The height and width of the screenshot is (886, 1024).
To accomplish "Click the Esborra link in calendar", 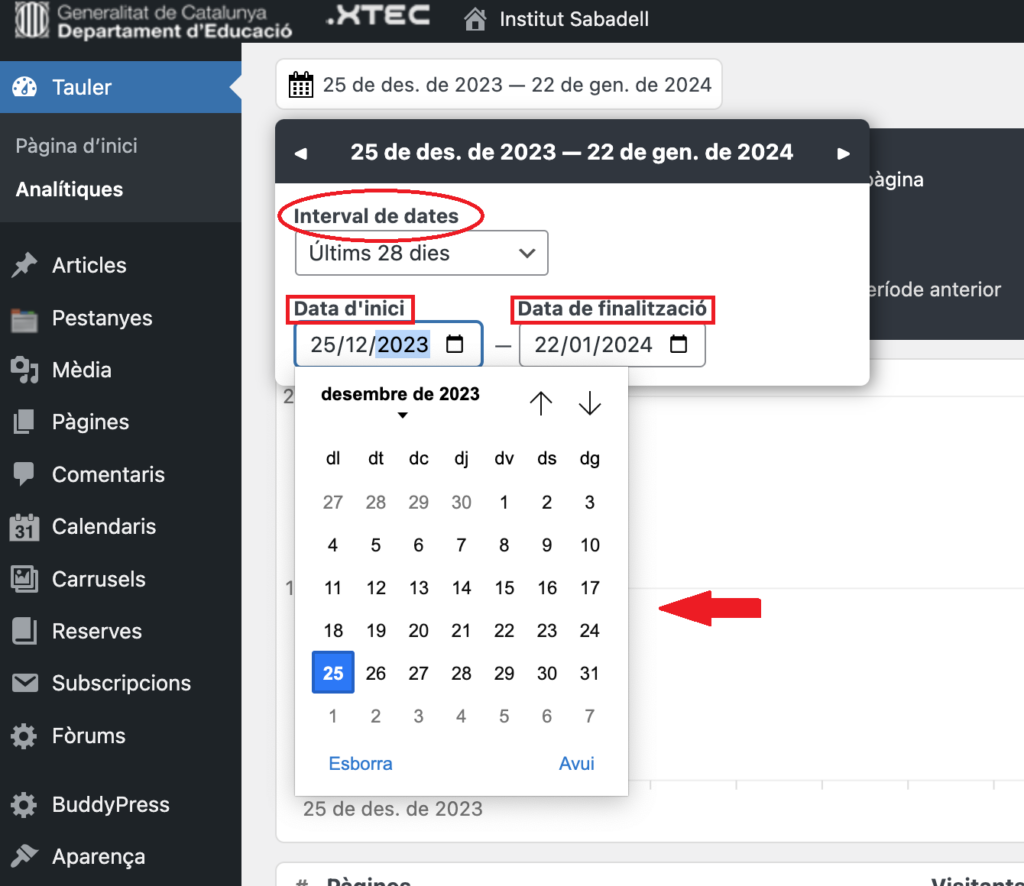I will pos(360,763).
